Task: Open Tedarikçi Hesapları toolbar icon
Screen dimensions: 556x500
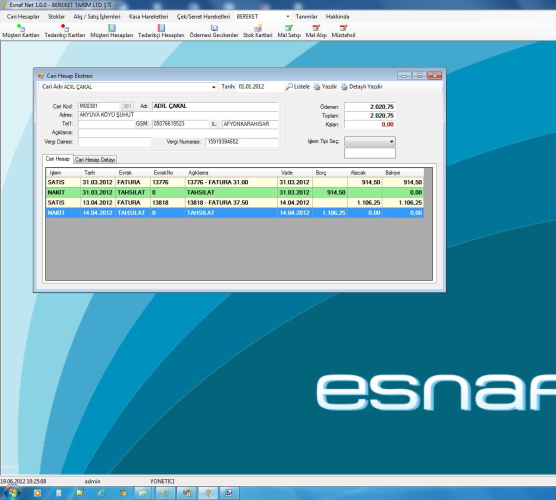Action: 161,31
